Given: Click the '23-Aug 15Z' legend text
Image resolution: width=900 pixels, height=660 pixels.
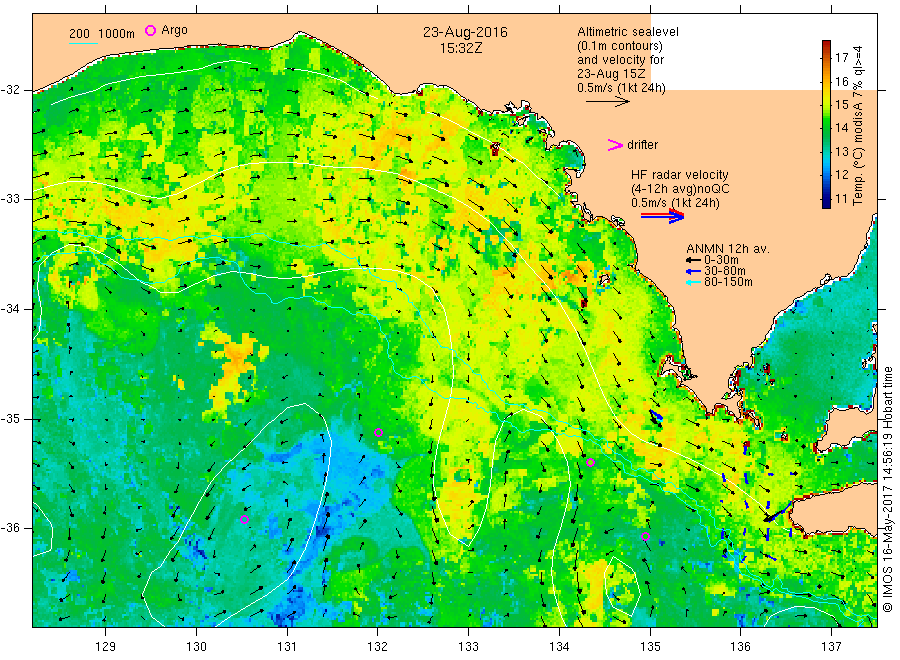Looking at the screenshot, I should click(x=611, y=74).
